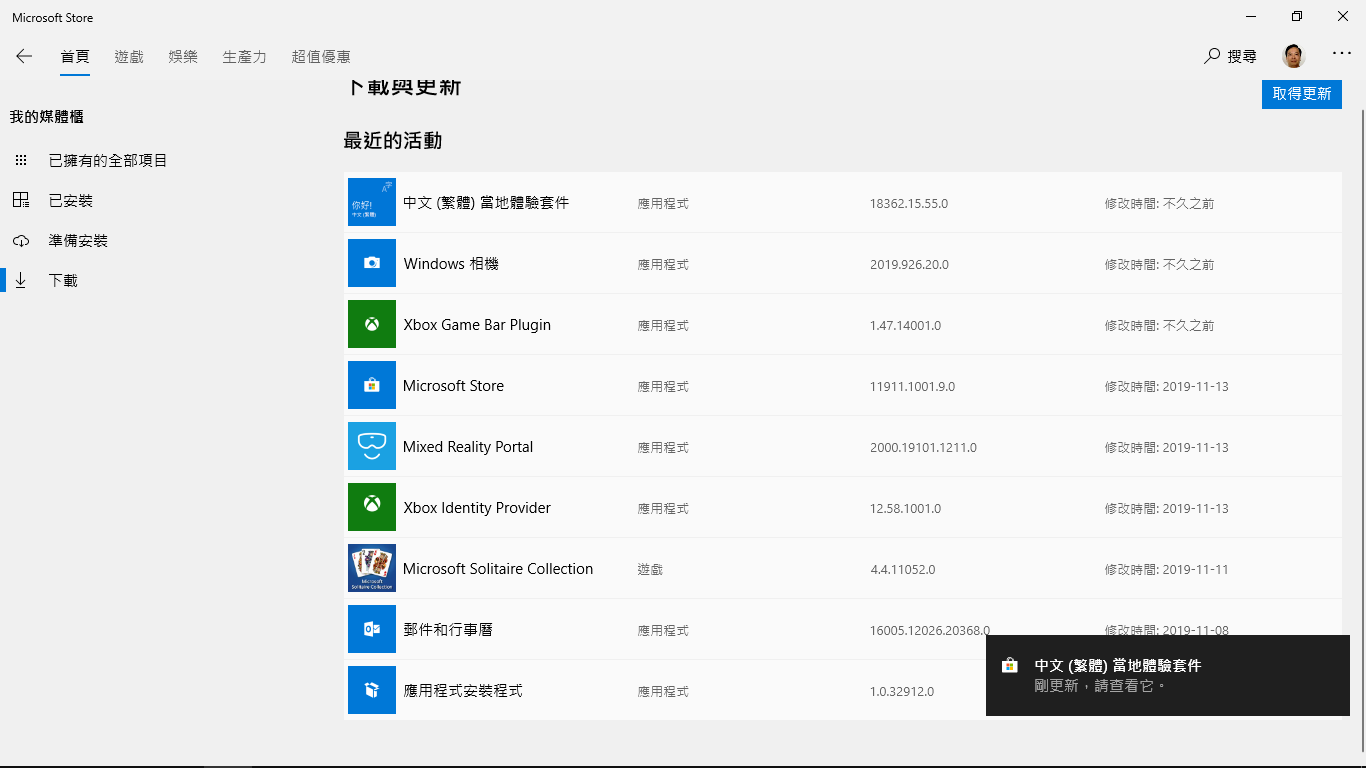Open the 準備安裝 library section
1366x768 pixels.
click(x=78, y=241)
